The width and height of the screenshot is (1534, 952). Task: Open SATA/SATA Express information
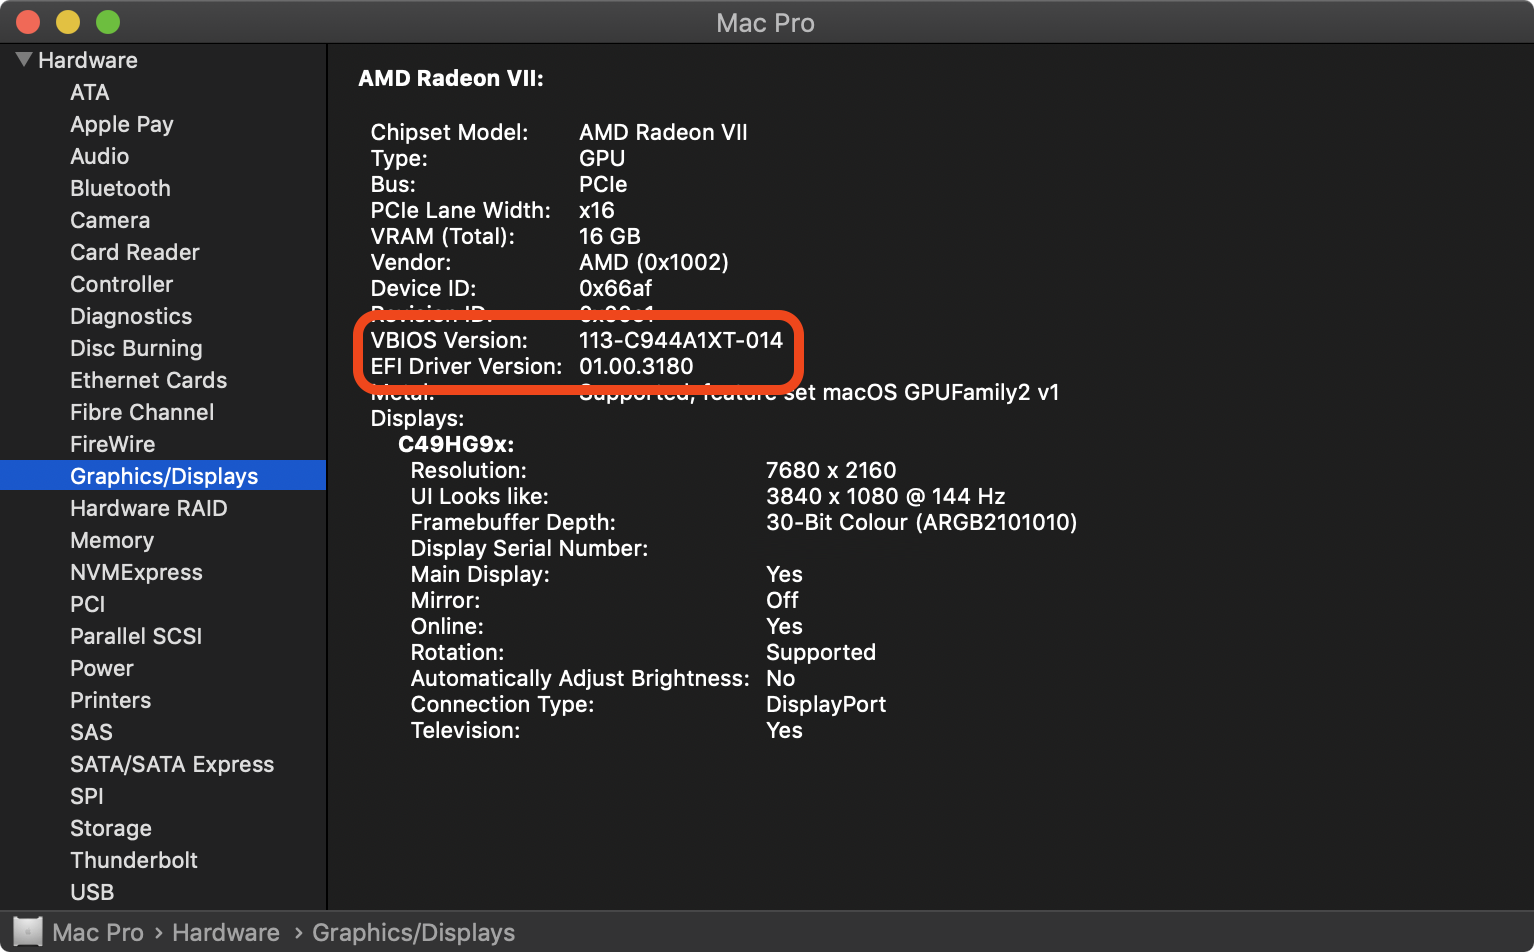172,764
